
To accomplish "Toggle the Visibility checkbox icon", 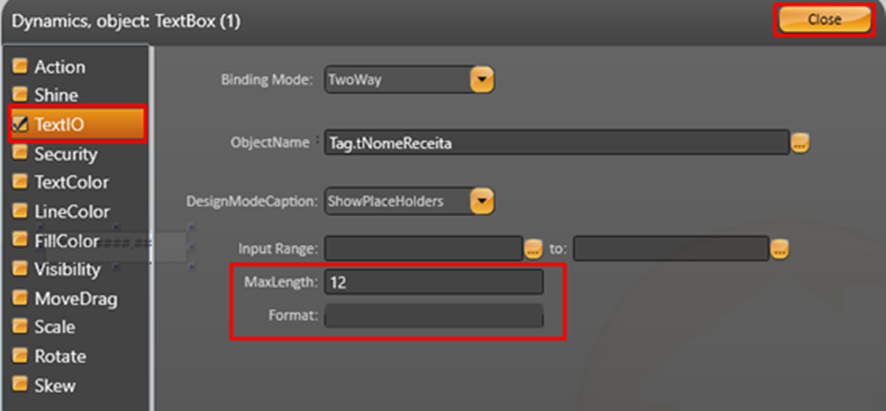I will [x=19, y=270].
